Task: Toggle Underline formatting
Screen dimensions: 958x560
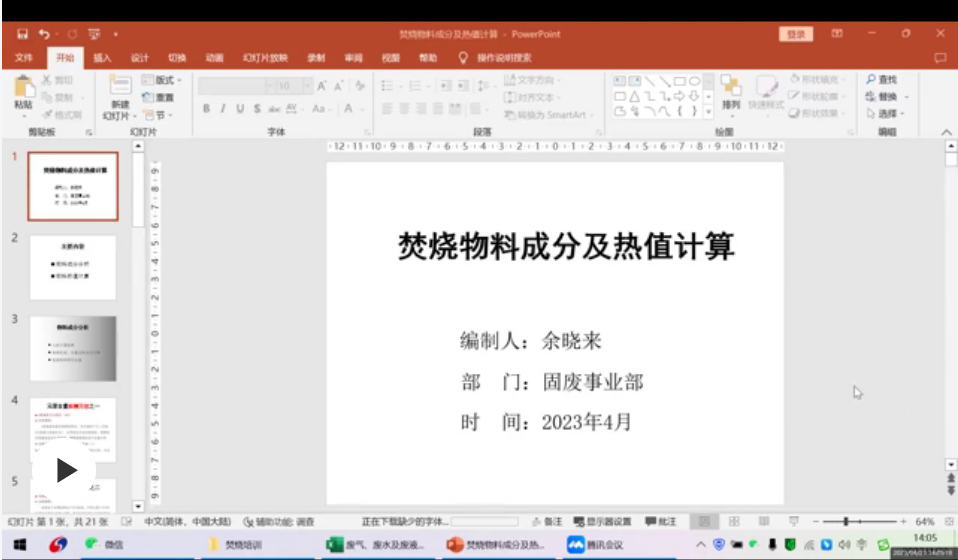Action: tap(240, 109)
